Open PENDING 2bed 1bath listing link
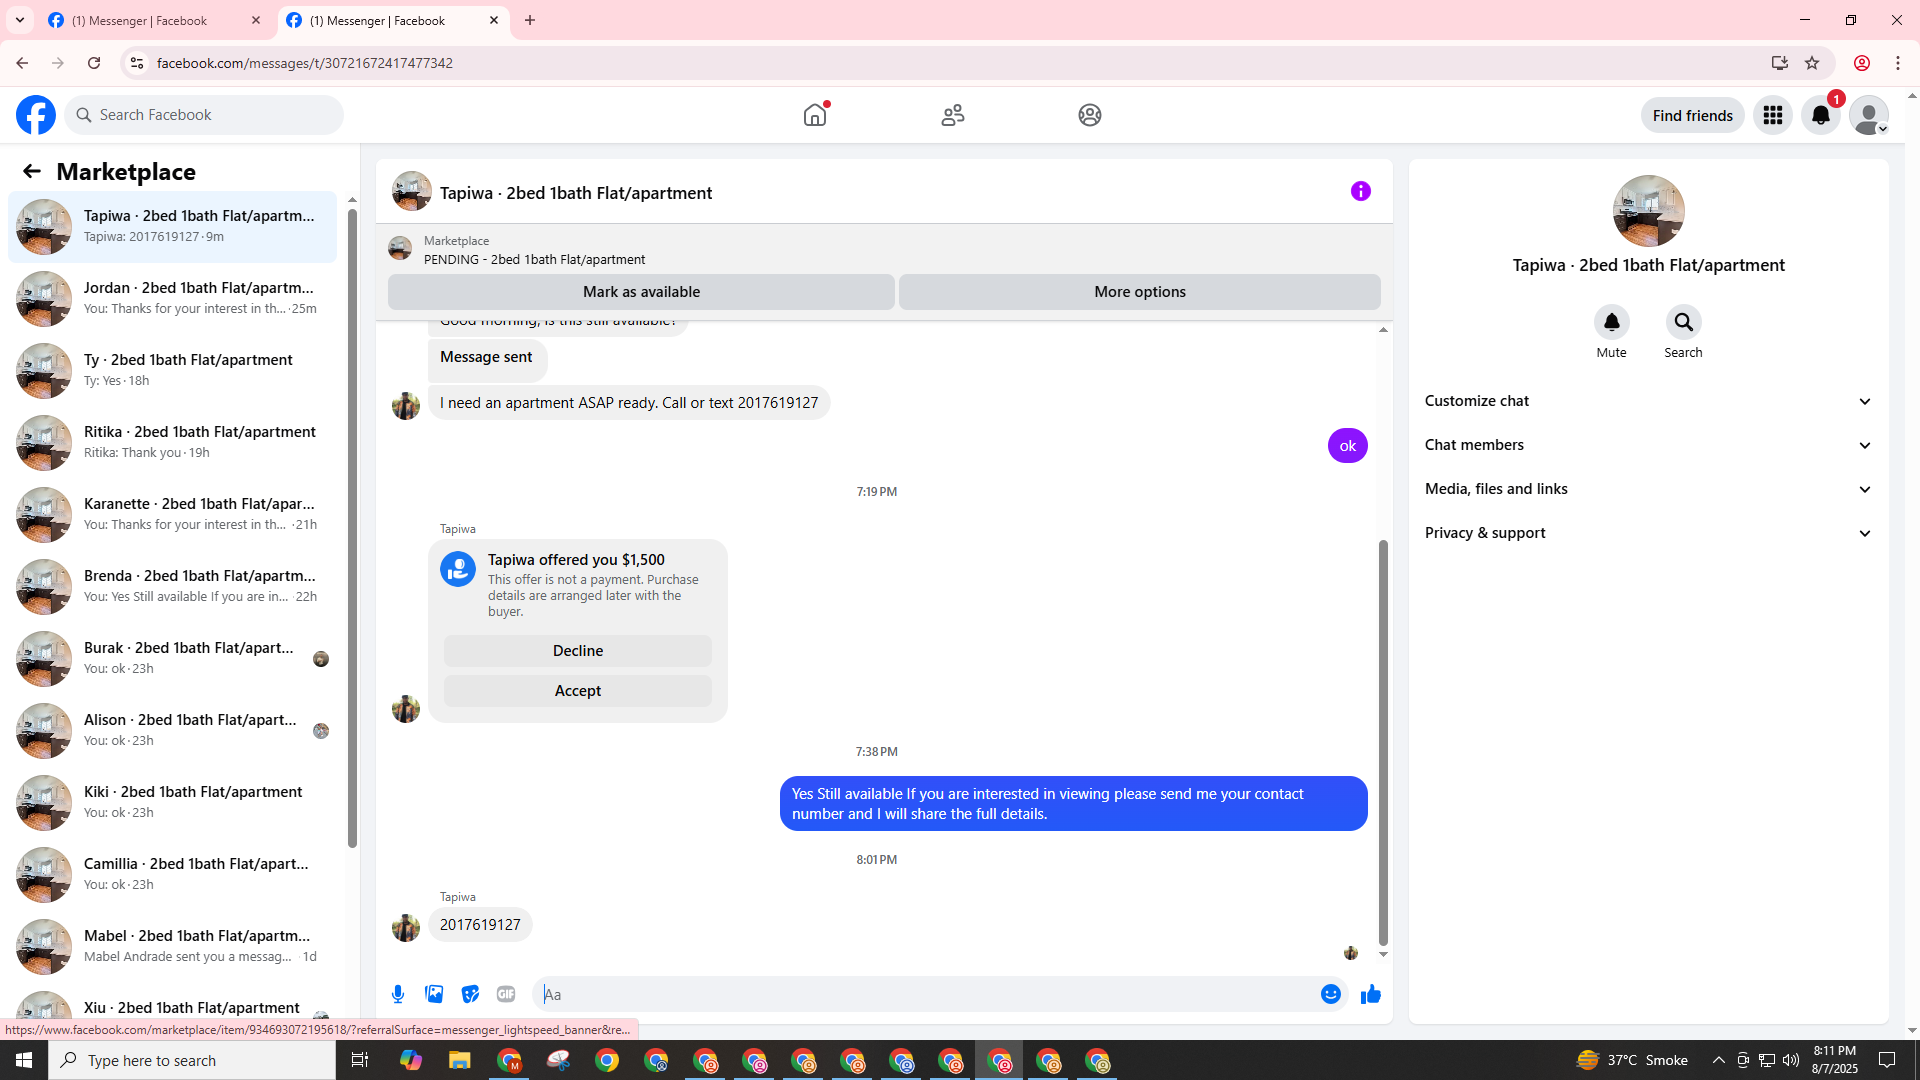The height and width of the screenshot is (1080, 1920). tap(534, 260)
